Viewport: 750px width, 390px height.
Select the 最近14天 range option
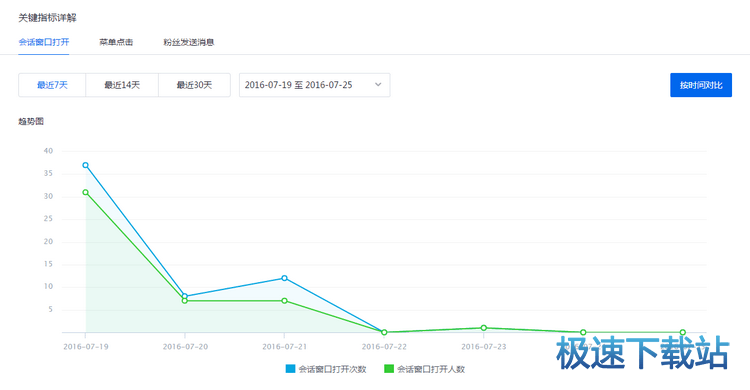(x=122, y=85)
